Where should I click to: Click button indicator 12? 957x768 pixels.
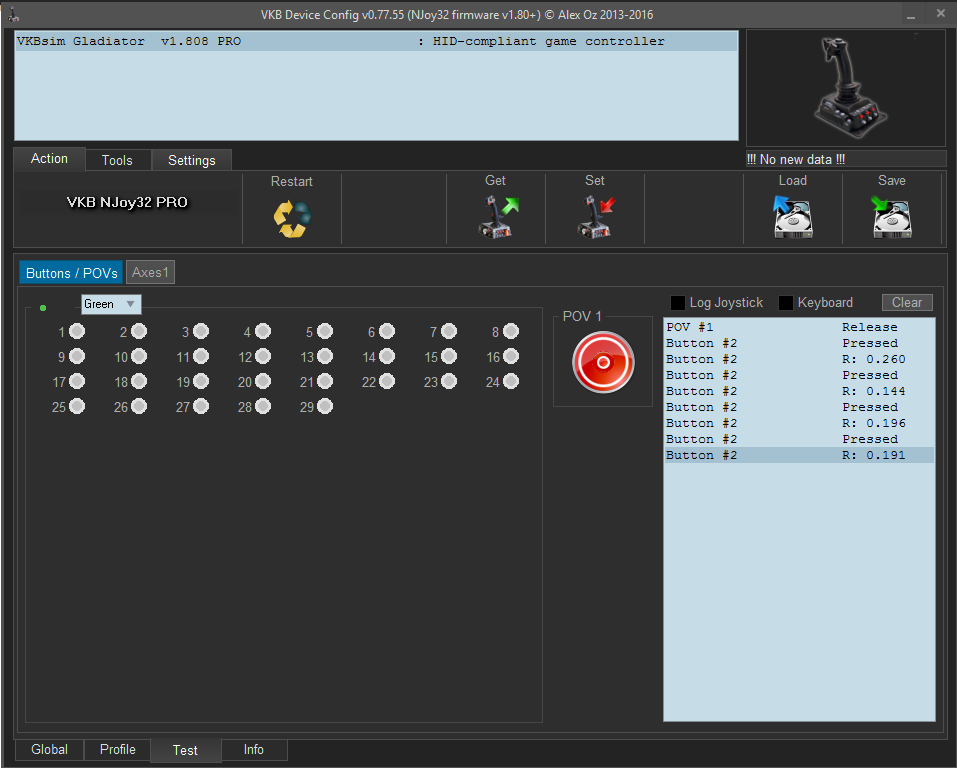click(263, 357)
